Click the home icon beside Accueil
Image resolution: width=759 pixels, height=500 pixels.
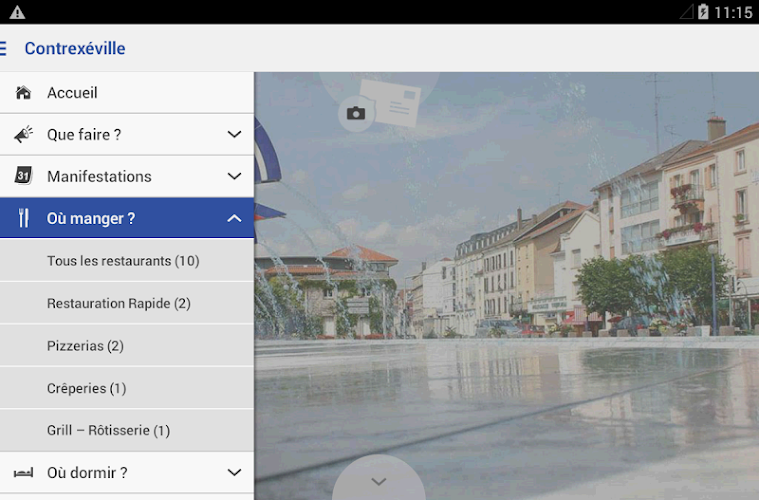[23, 92]
